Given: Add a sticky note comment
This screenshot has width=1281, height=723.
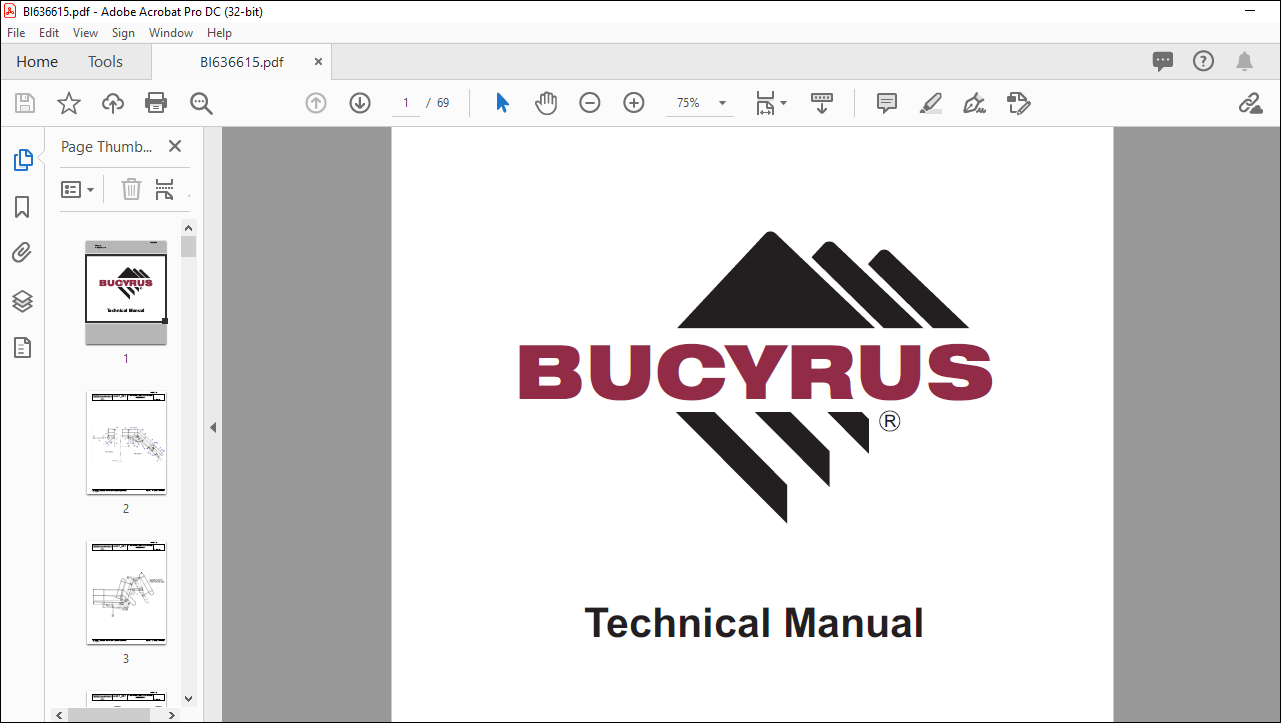Looking at the screenshot, I should coord(886,103).
